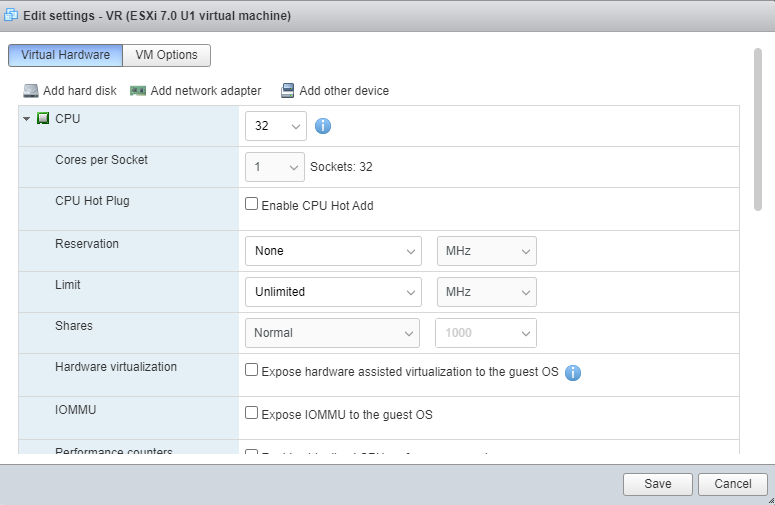This screenshot has height=505, width=775.
Task: Open the Limit dropdown showing Unlimited
Action: (x=333, y=292)
